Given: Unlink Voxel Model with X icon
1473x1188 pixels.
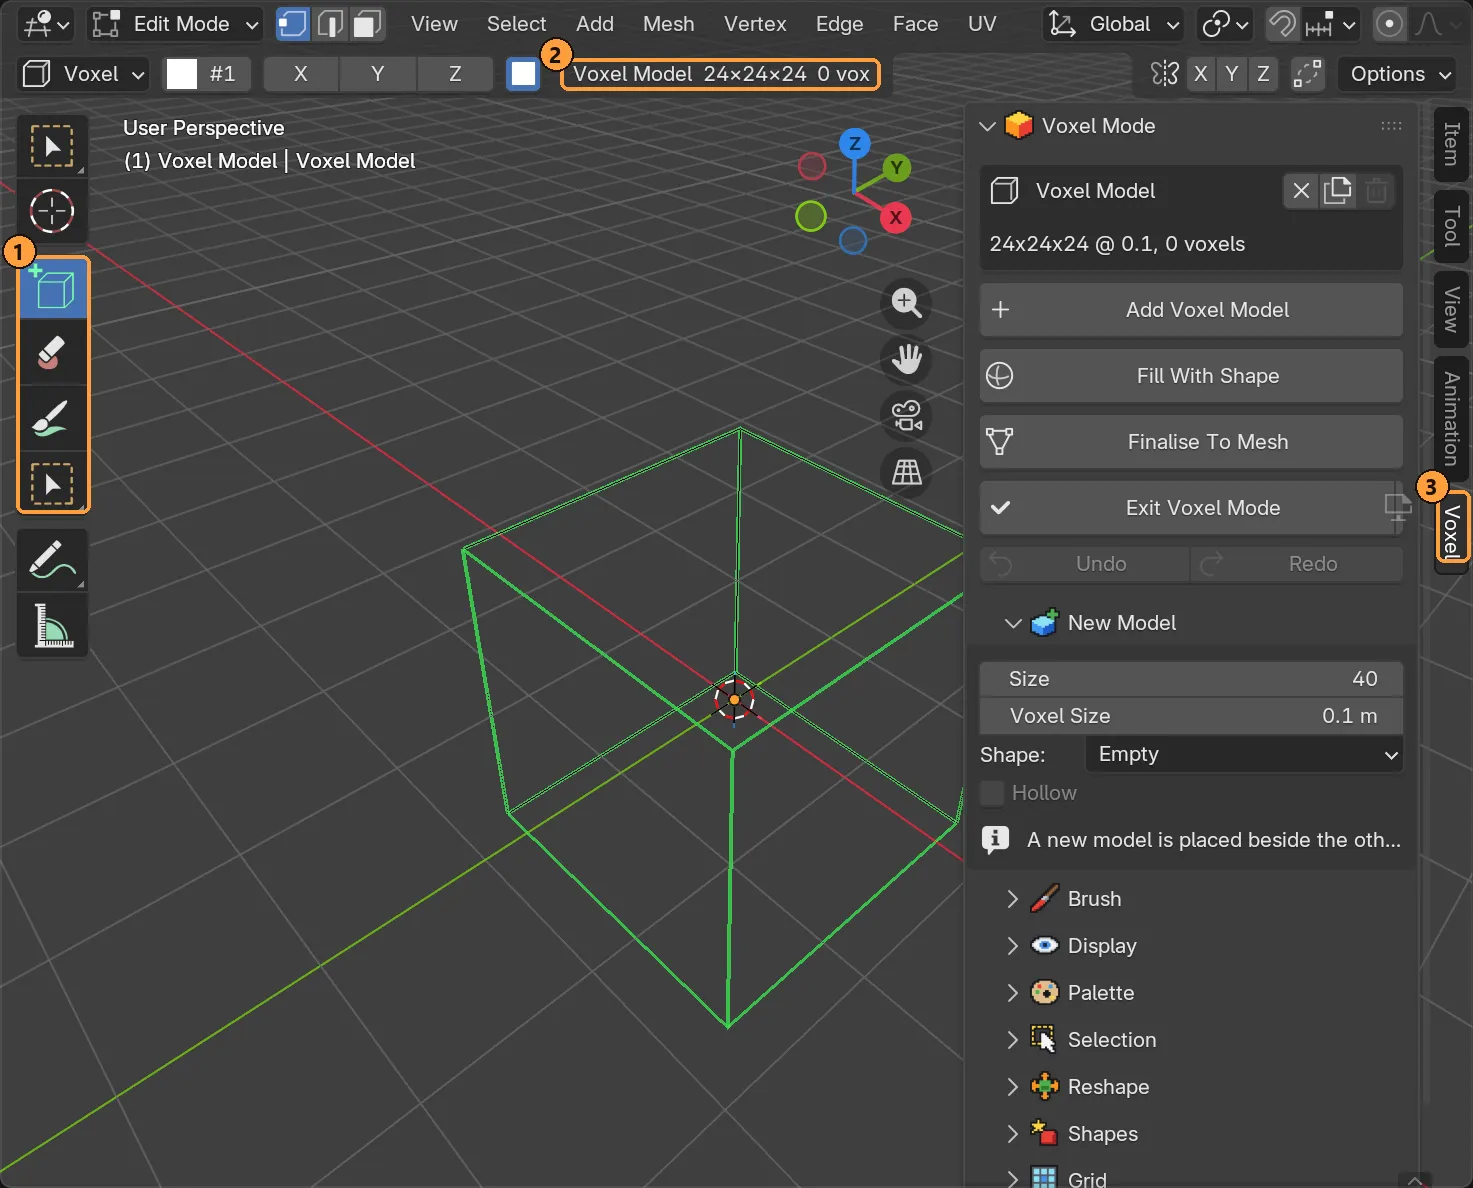Looking at the screenshot, I should point(1301,191).
